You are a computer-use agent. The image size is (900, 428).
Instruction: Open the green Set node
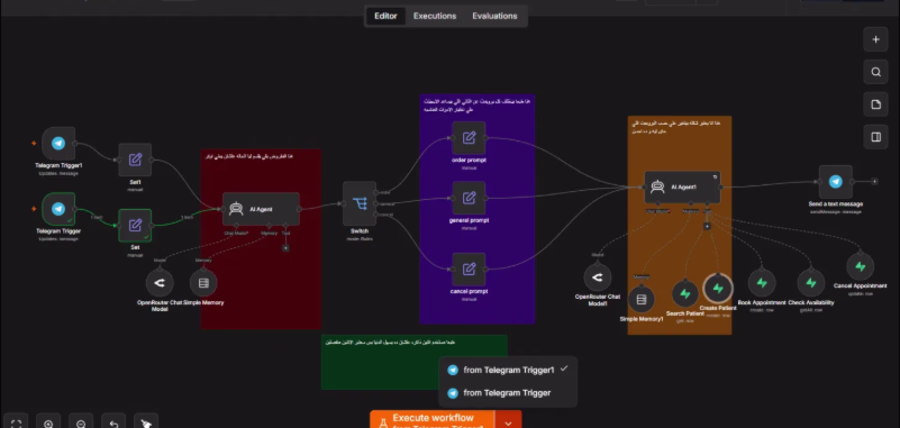pos(135,225)
